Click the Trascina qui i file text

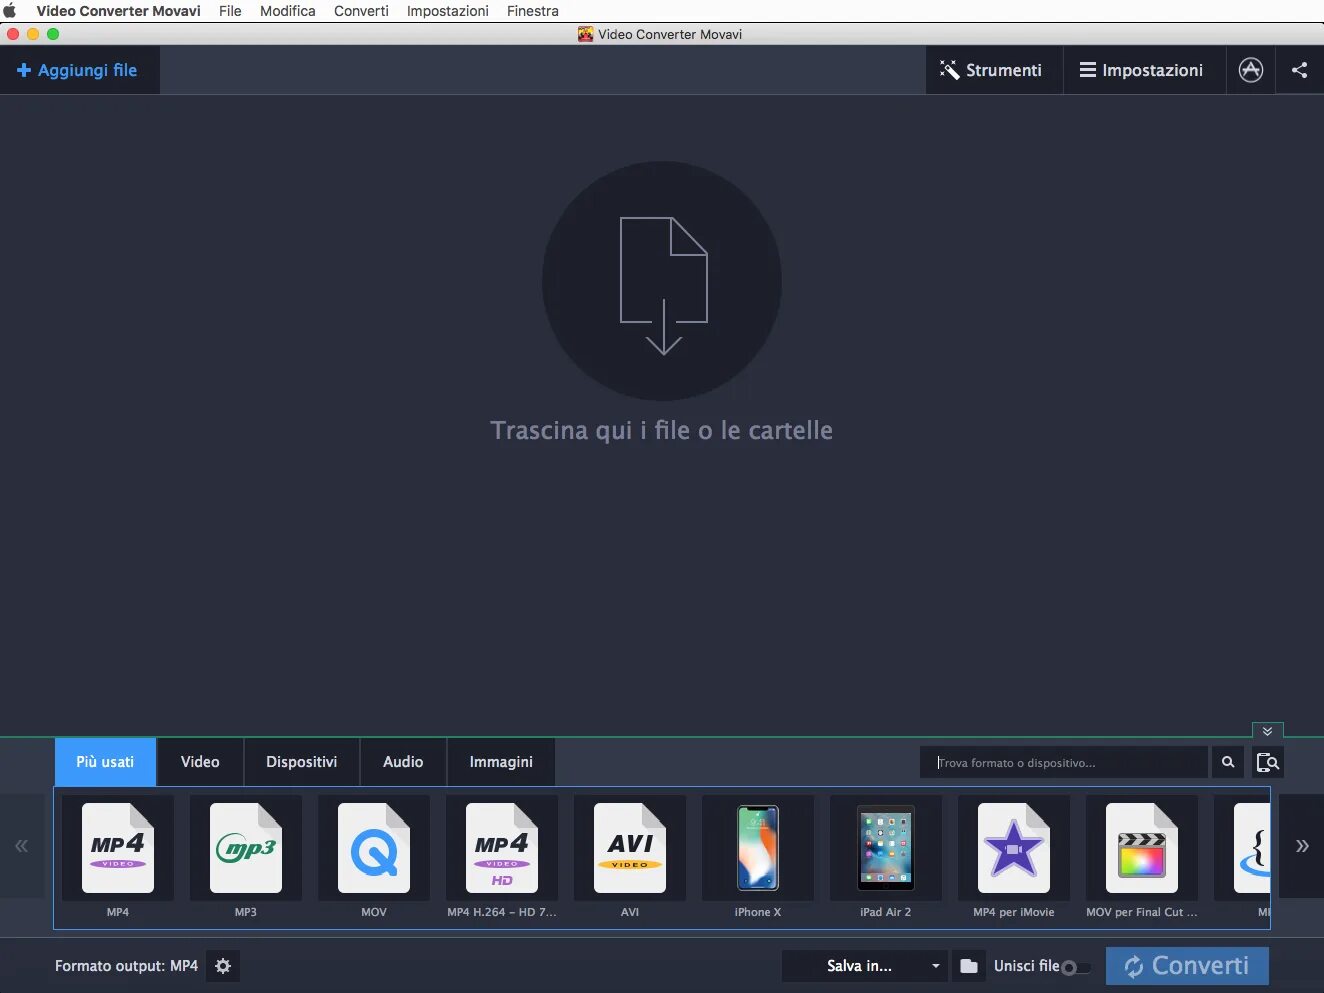click(x=661, y=430)
